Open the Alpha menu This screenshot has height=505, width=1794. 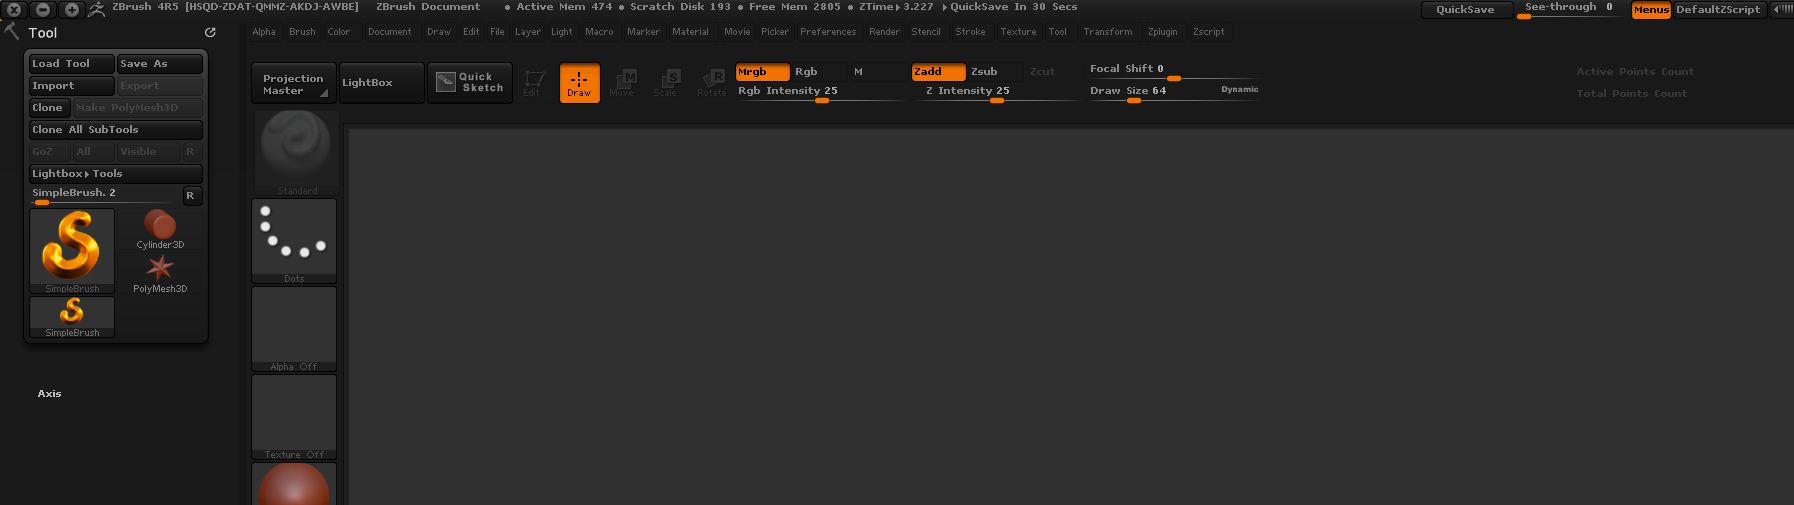tap(264, 32)
